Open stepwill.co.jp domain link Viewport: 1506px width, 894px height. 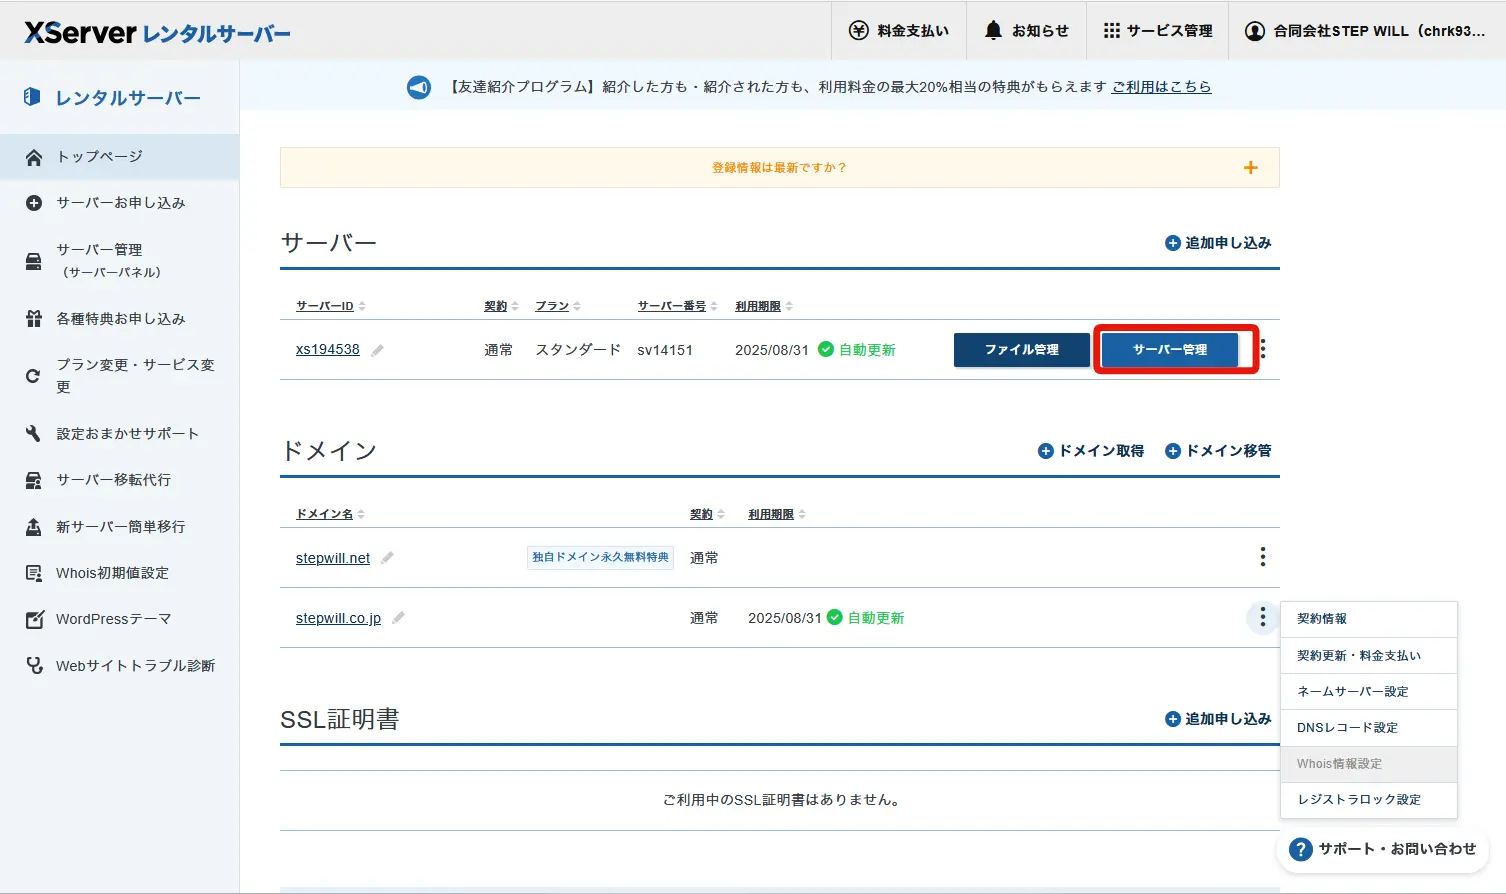[x=338, y=618]
